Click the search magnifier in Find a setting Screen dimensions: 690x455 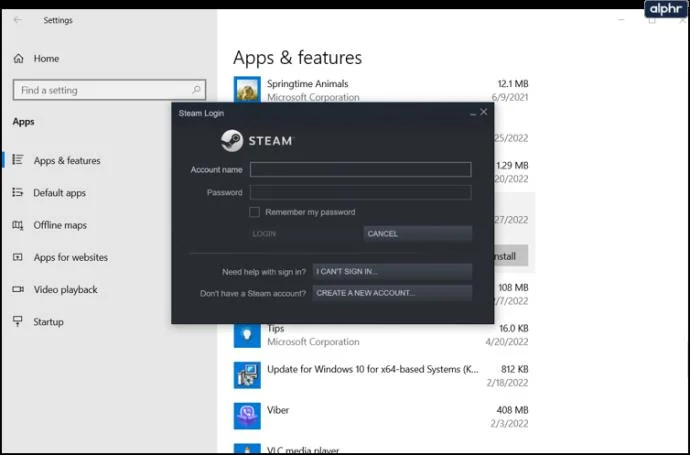(196, 90)
